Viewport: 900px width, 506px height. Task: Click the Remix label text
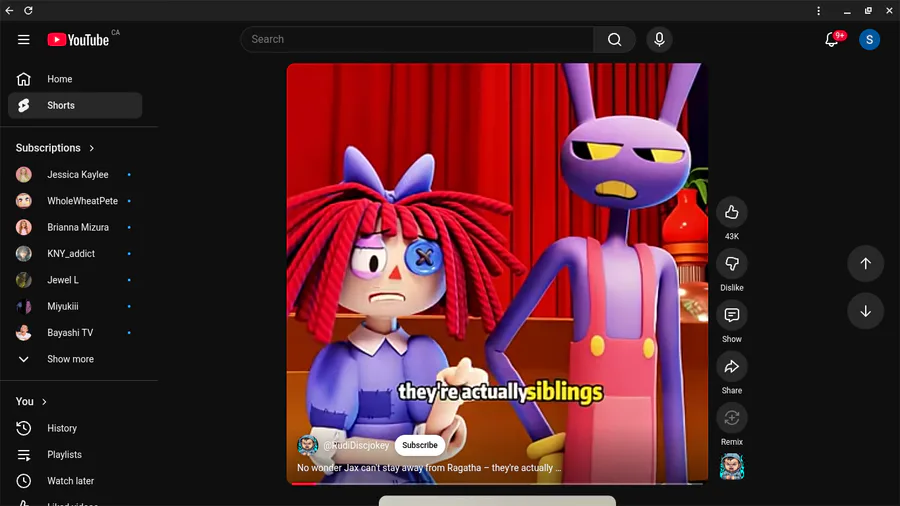731,442
